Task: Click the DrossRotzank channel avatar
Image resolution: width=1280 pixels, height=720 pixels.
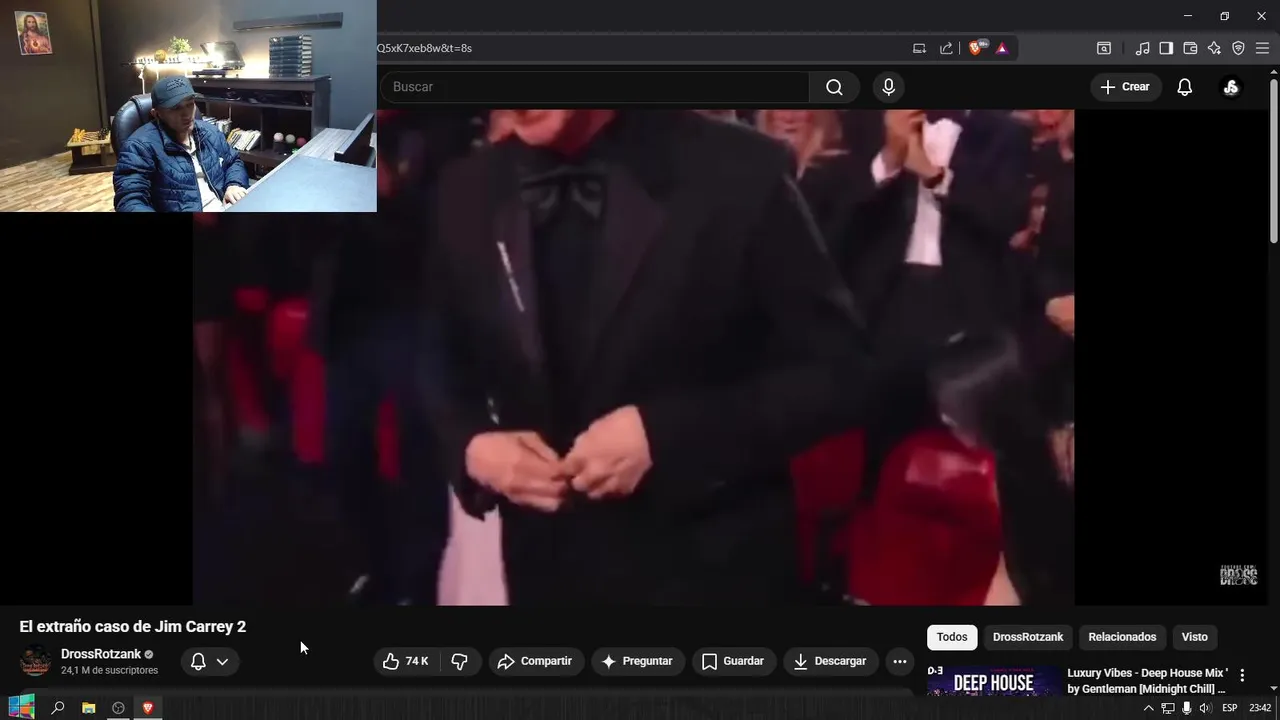Action: click(36, 661)
